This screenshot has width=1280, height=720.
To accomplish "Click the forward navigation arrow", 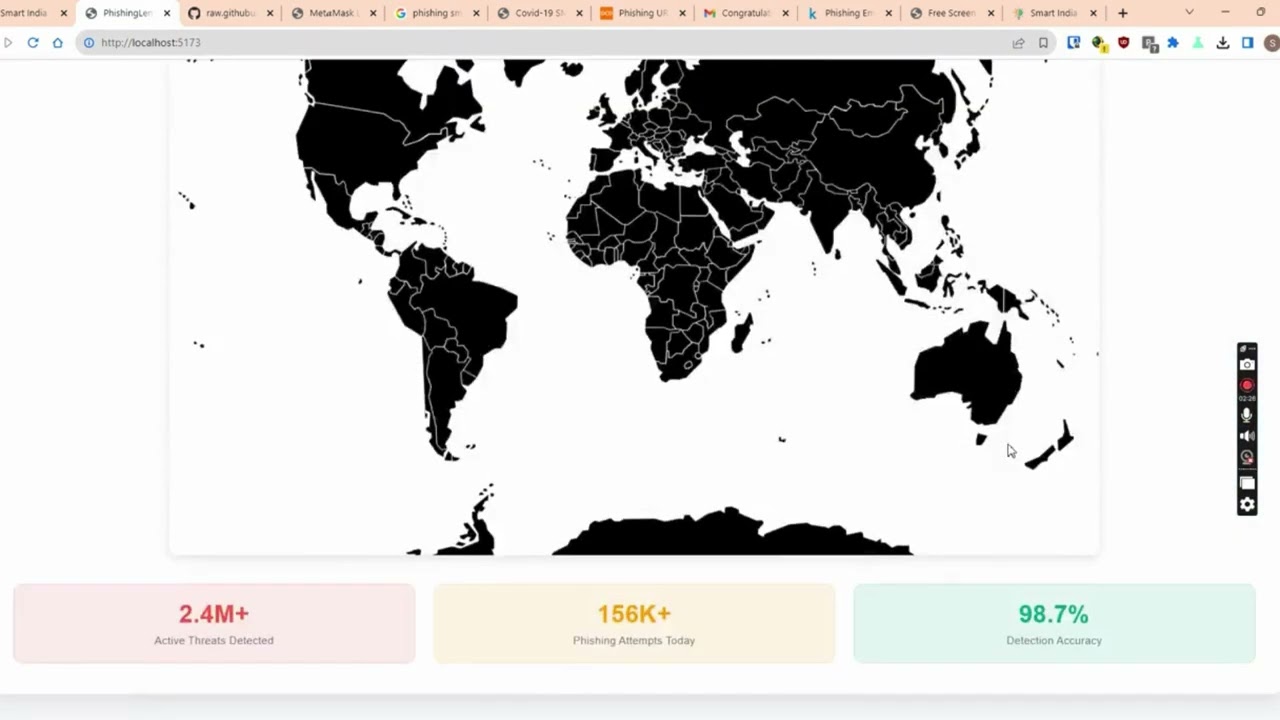I will (x=8, y=43).
